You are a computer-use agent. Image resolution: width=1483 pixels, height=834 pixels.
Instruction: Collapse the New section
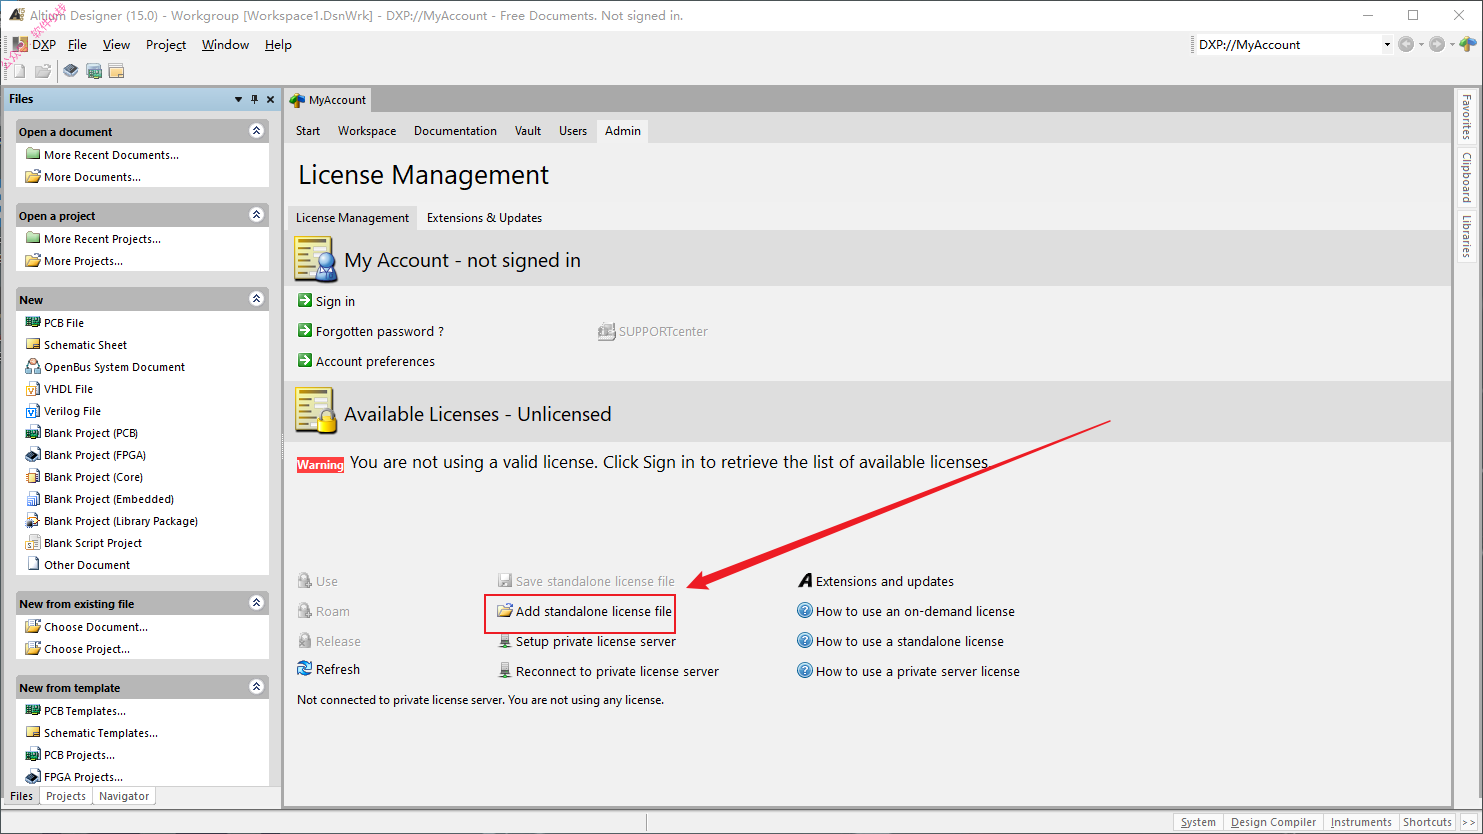point(257,299)
